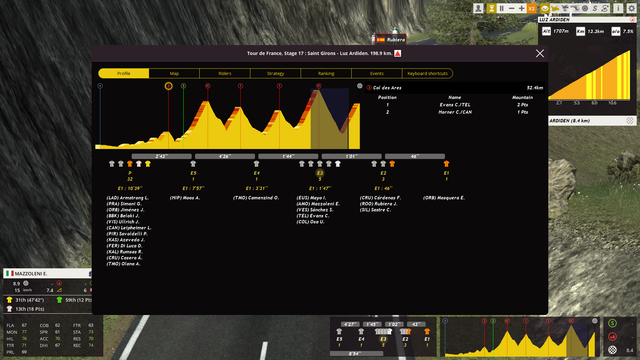Select the Profile tab

coord(124,73)
